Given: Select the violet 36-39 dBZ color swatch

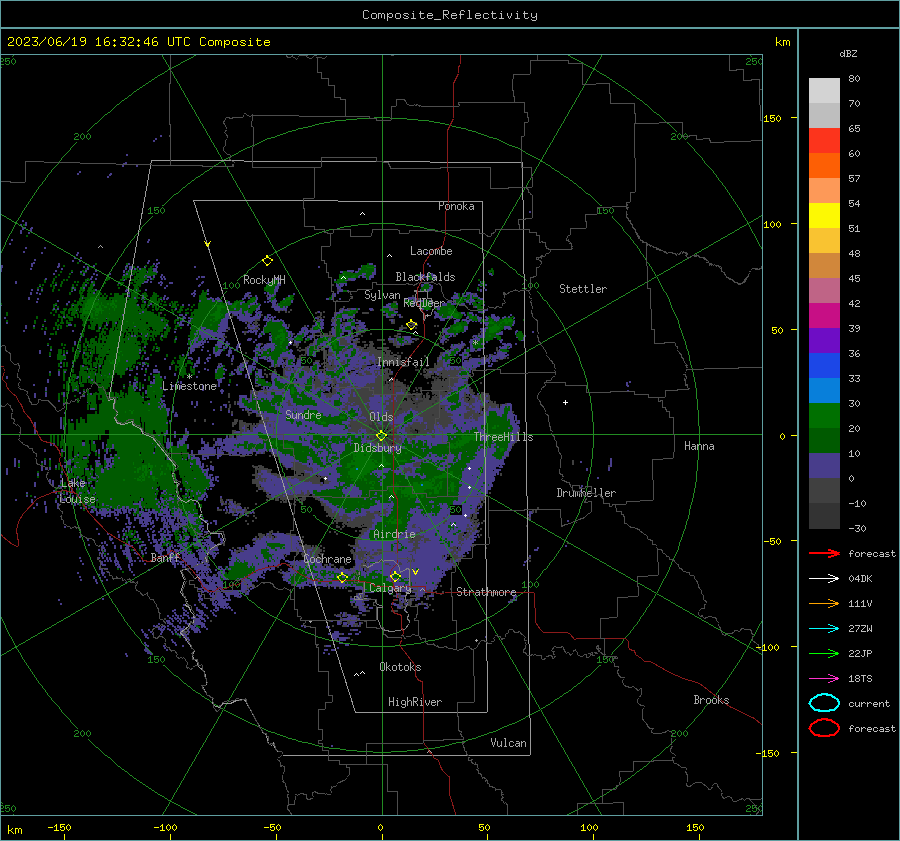Looking at the screenshot, I should point(824,341).
